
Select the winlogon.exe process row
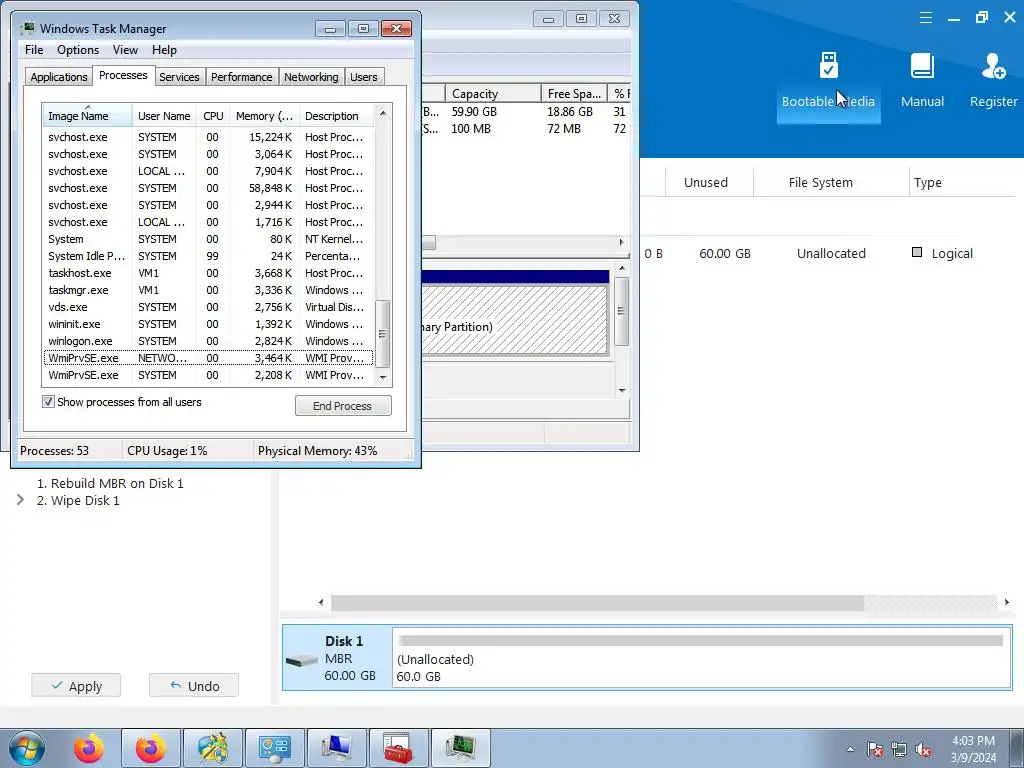click(x=208, y=341)
